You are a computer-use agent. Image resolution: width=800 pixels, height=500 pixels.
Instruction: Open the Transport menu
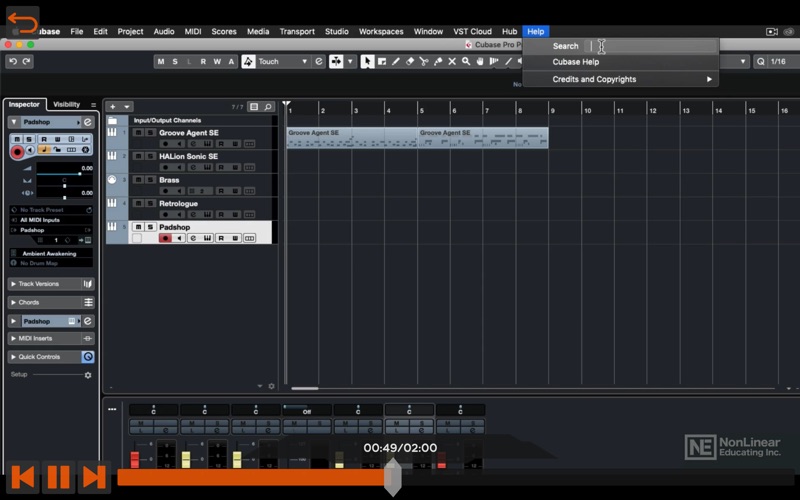coord(297,31)
